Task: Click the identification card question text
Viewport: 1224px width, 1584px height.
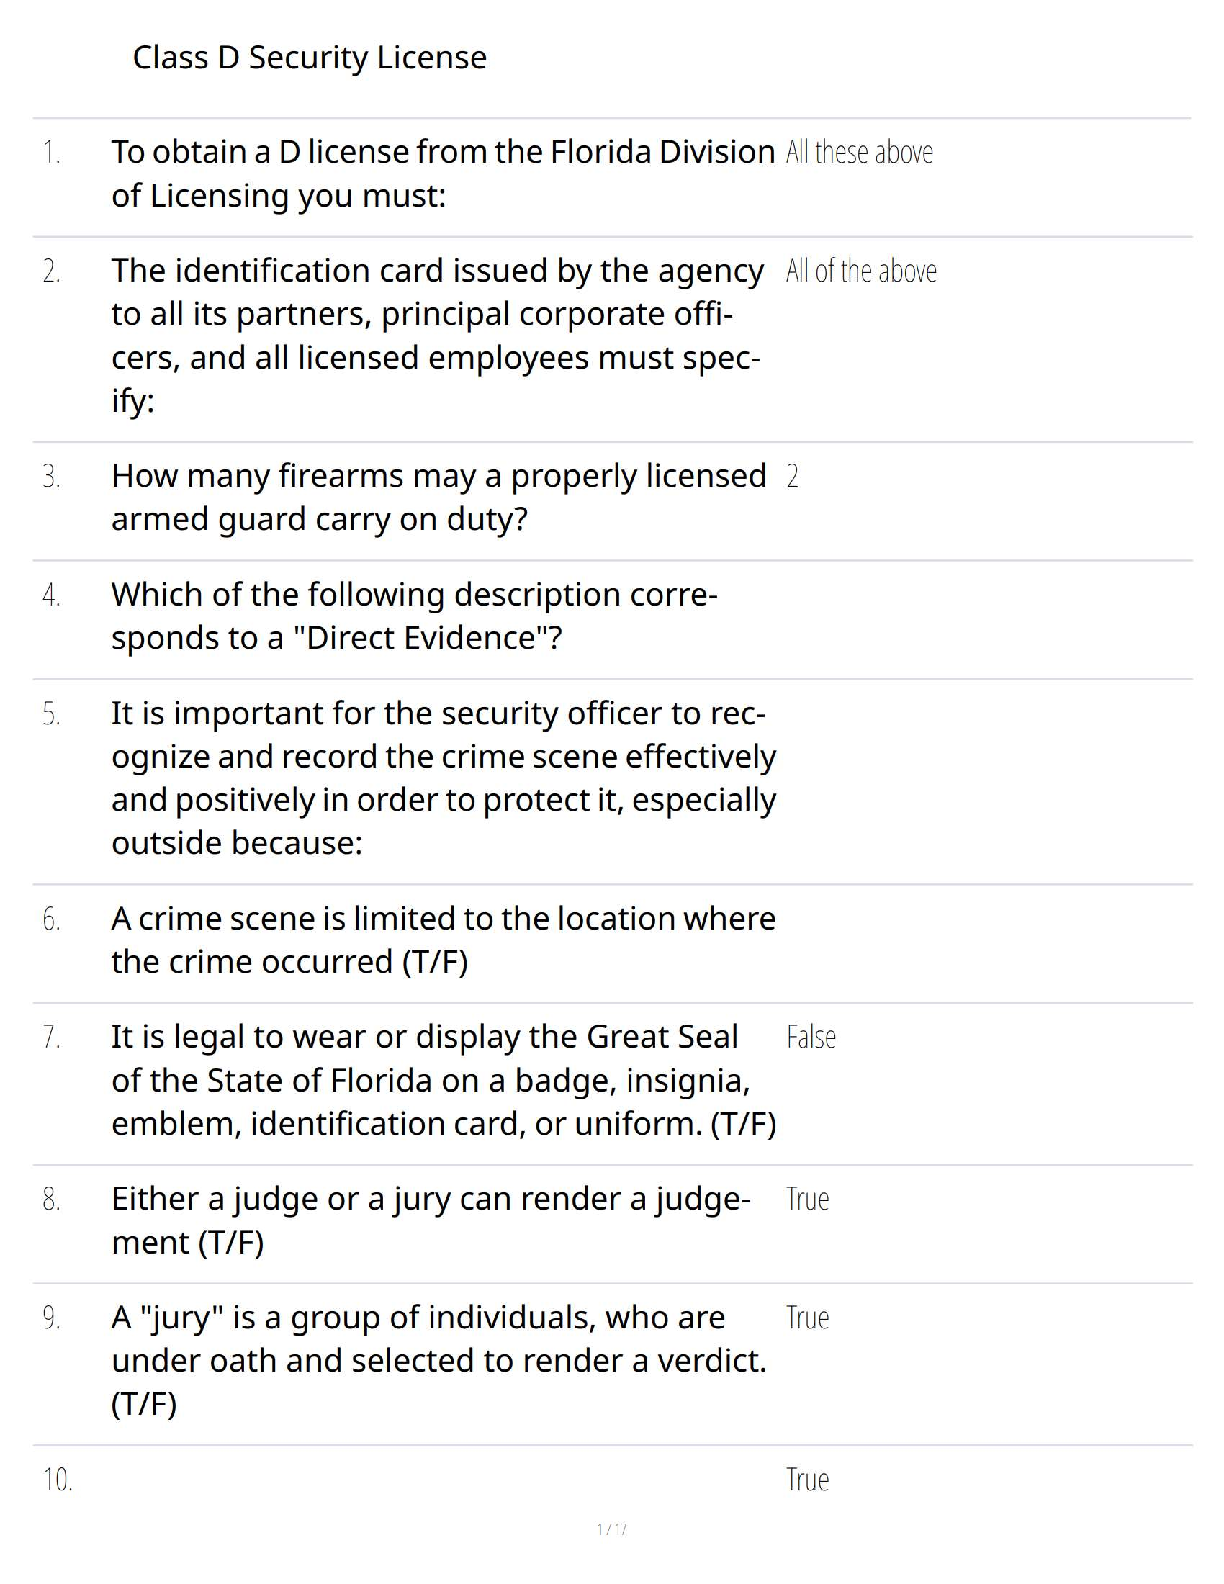Action: (x=437, y=335)
